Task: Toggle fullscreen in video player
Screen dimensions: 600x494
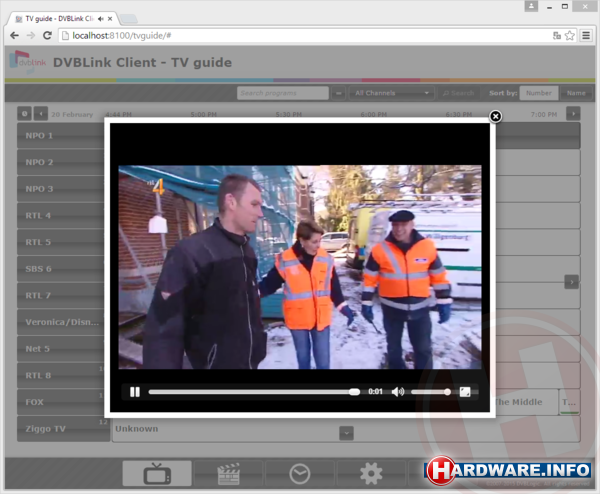Action: click(465, 392)
